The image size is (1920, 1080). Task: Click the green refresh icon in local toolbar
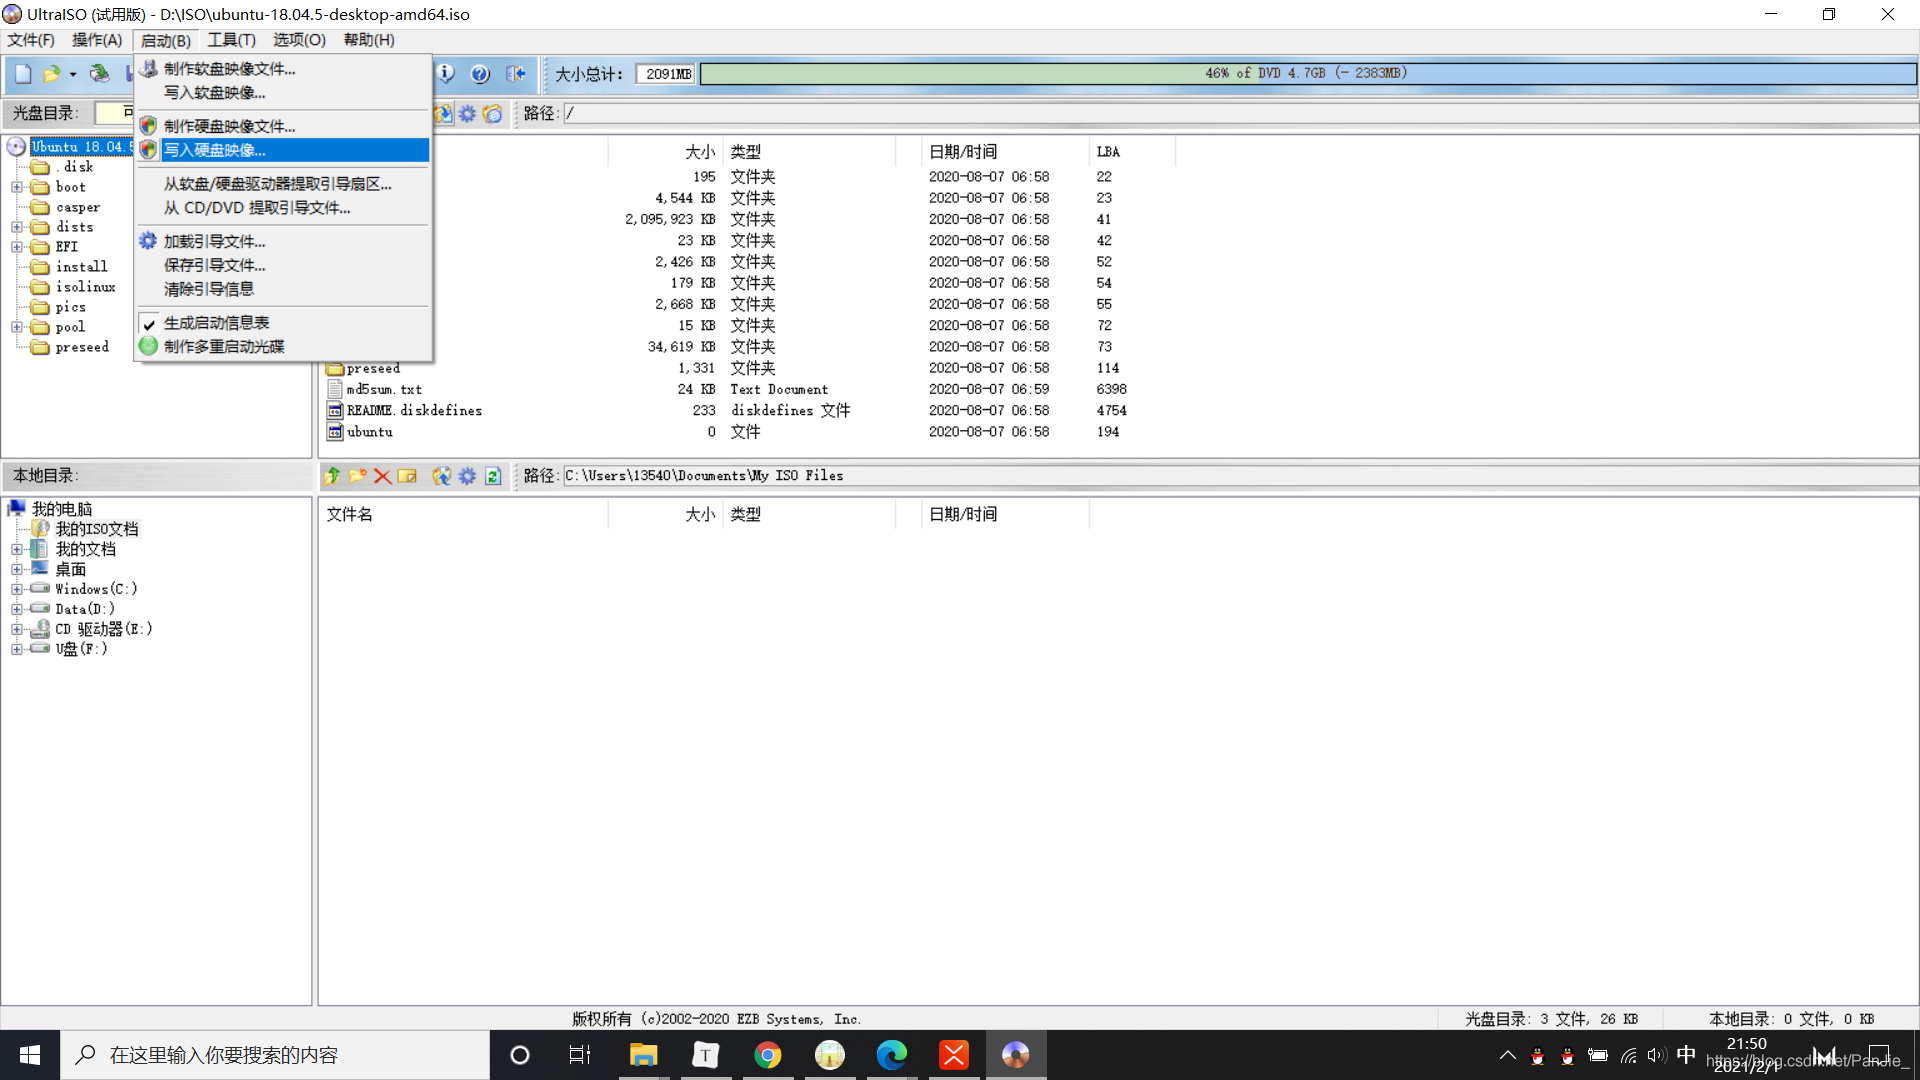pyautogui.click(x=493, y=476)
